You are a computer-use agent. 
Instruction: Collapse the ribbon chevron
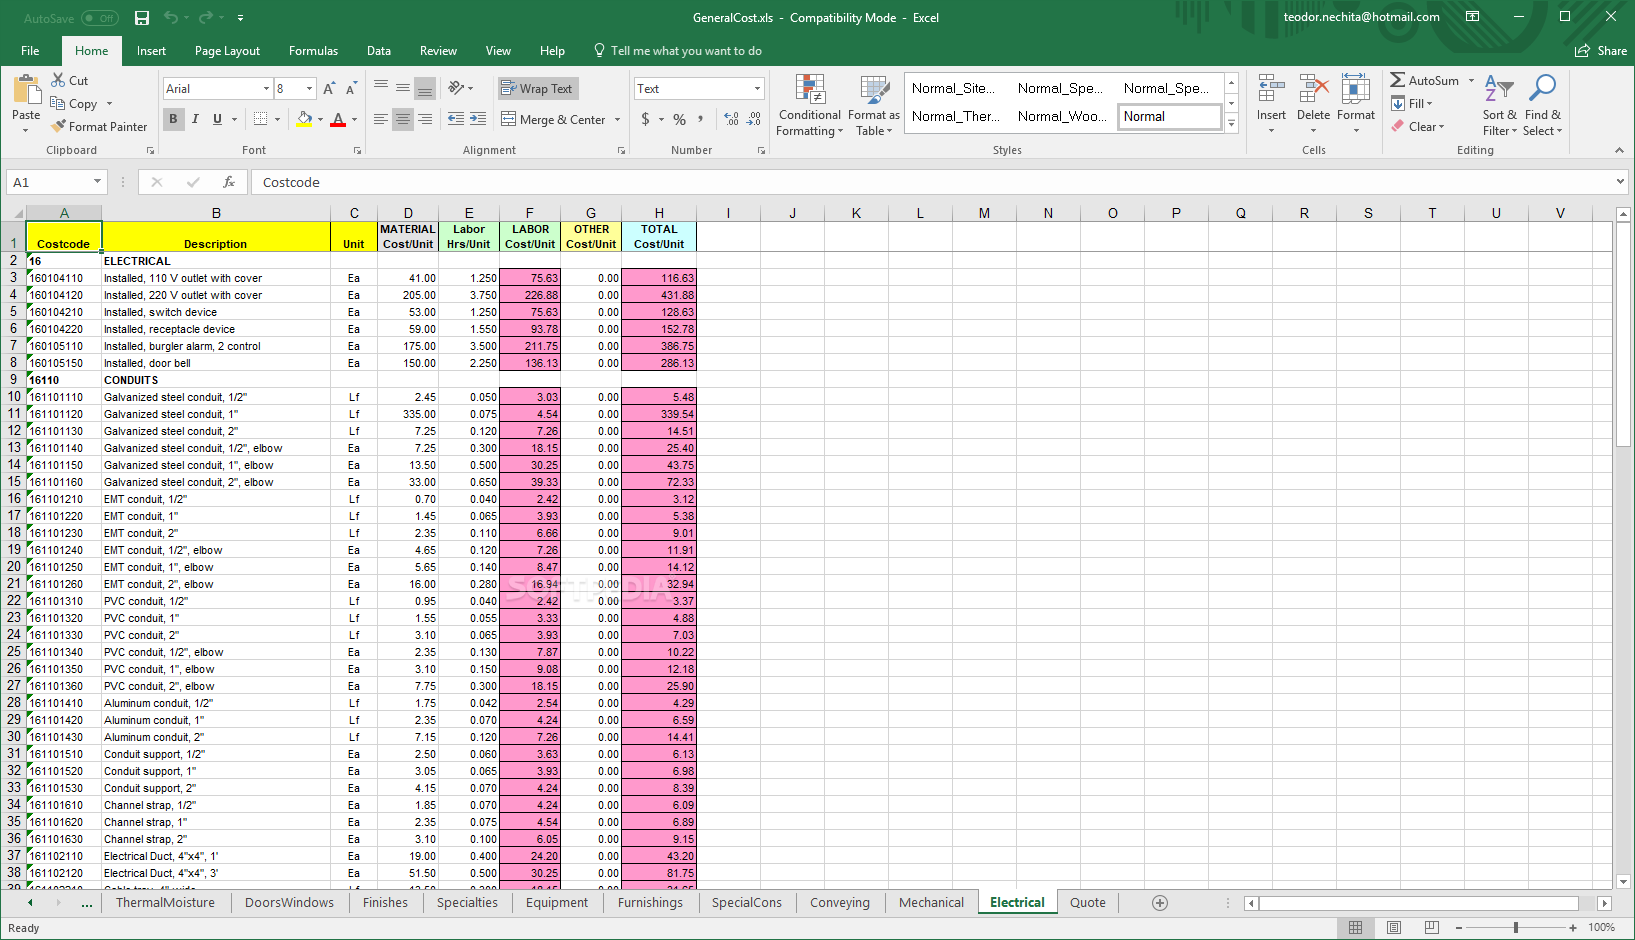click(x=1619, y=150)
